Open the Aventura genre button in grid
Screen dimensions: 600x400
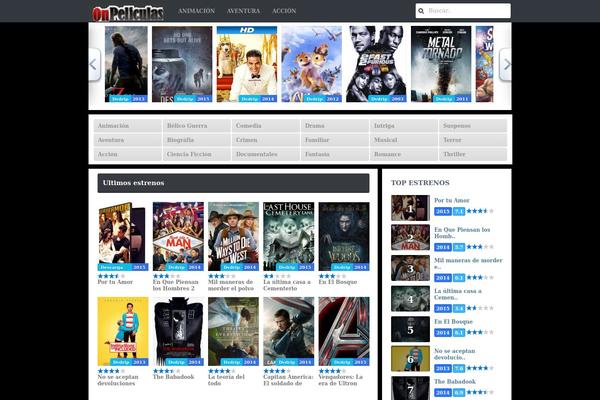pos(128,140)
